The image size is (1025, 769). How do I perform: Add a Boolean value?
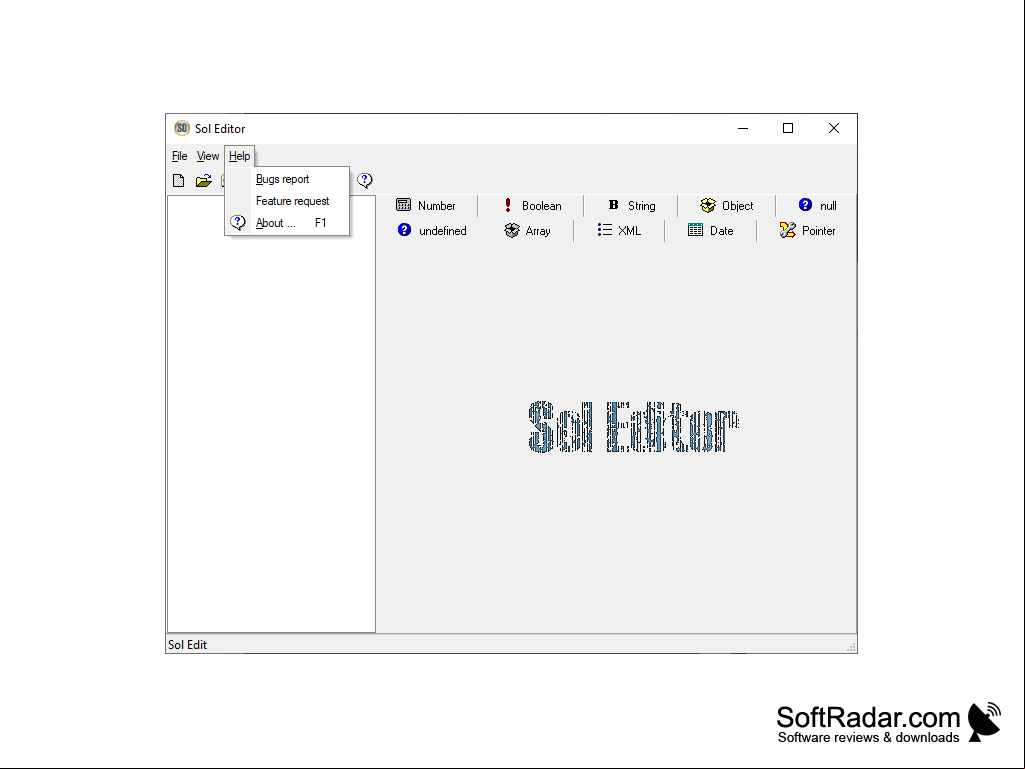click(532, 205)
